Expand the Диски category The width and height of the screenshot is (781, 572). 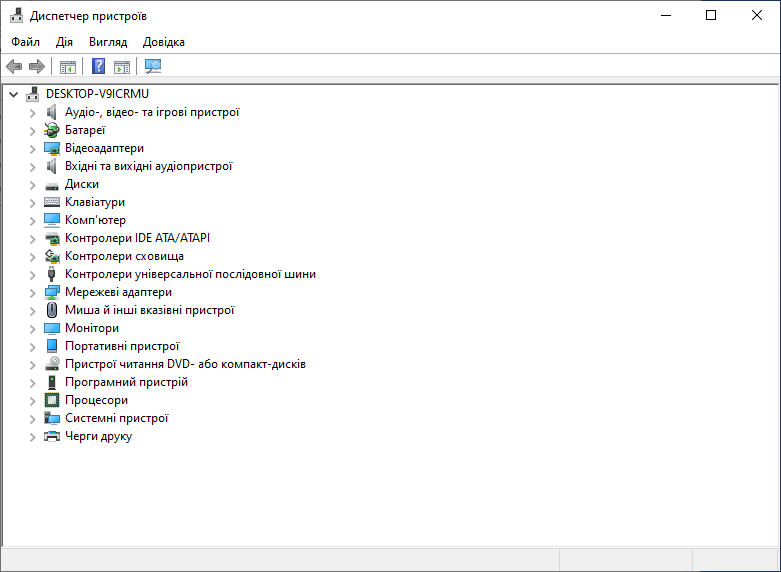pyautogui.click(x=32, y=184)
